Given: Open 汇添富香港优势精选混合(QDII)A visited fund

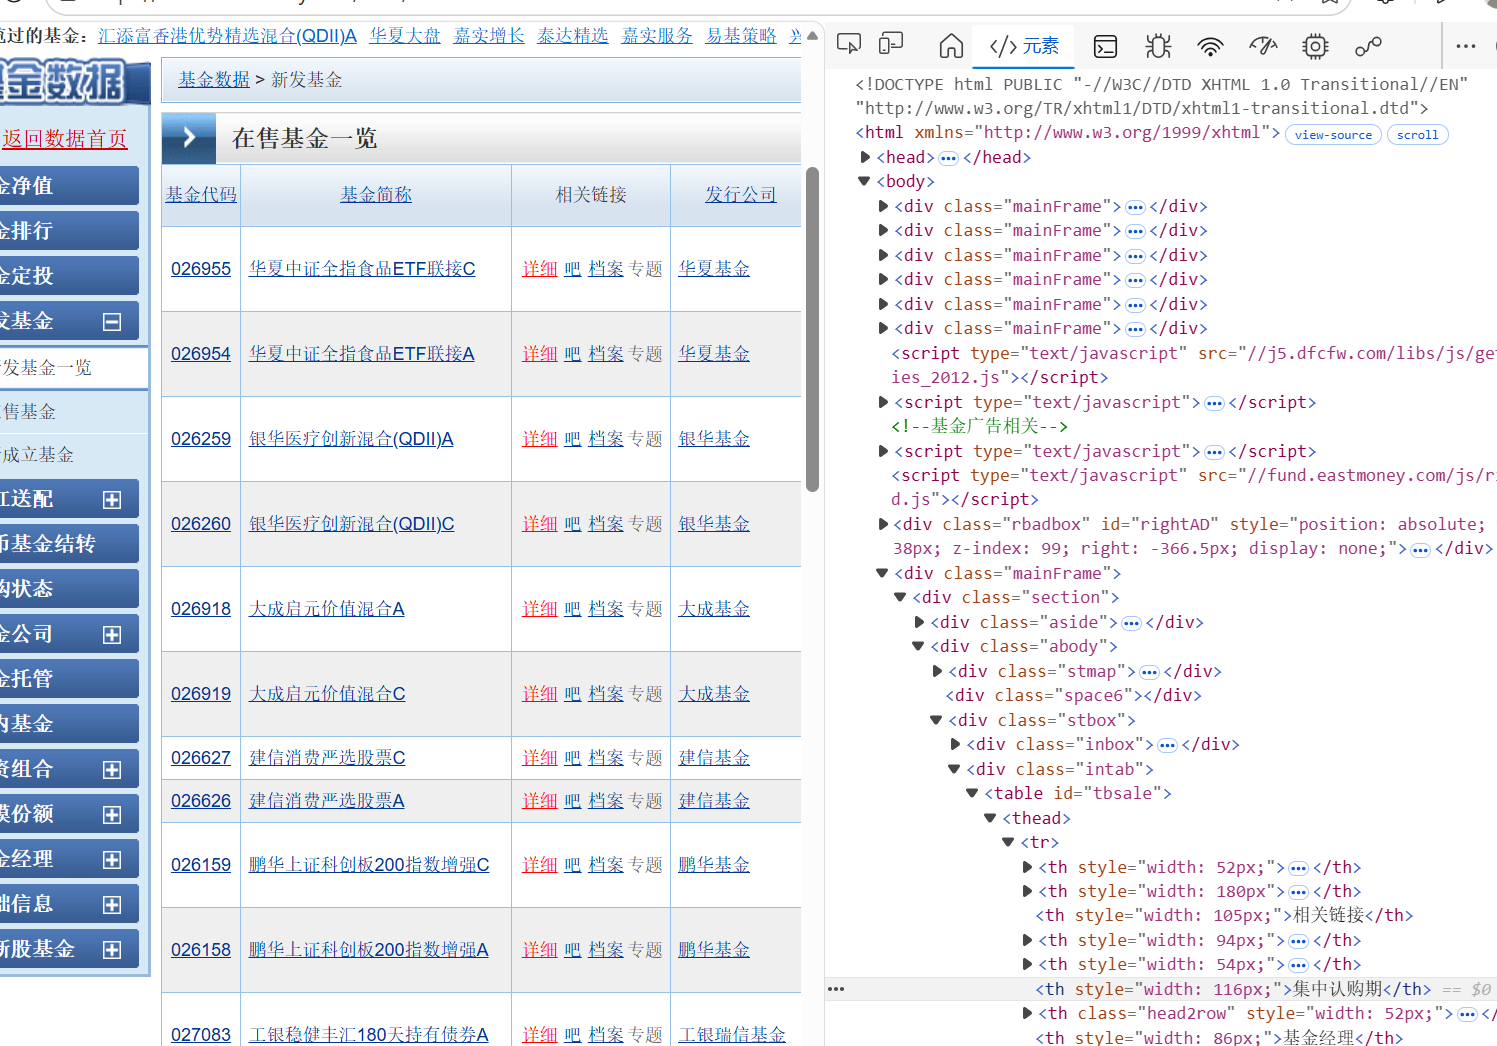Looking at the screenshot, I should click(x=228, y=36).
